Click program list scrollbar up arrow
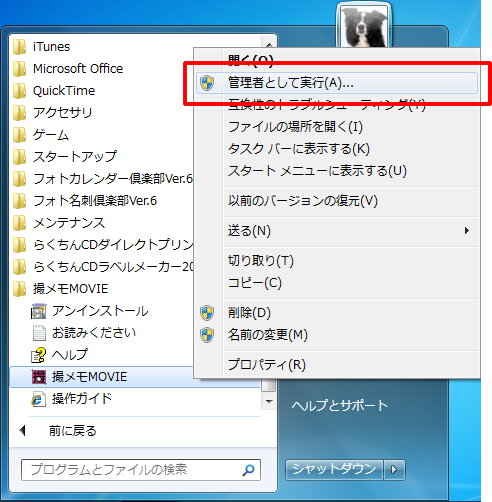 pyautogui.click(x=269, y=44)
